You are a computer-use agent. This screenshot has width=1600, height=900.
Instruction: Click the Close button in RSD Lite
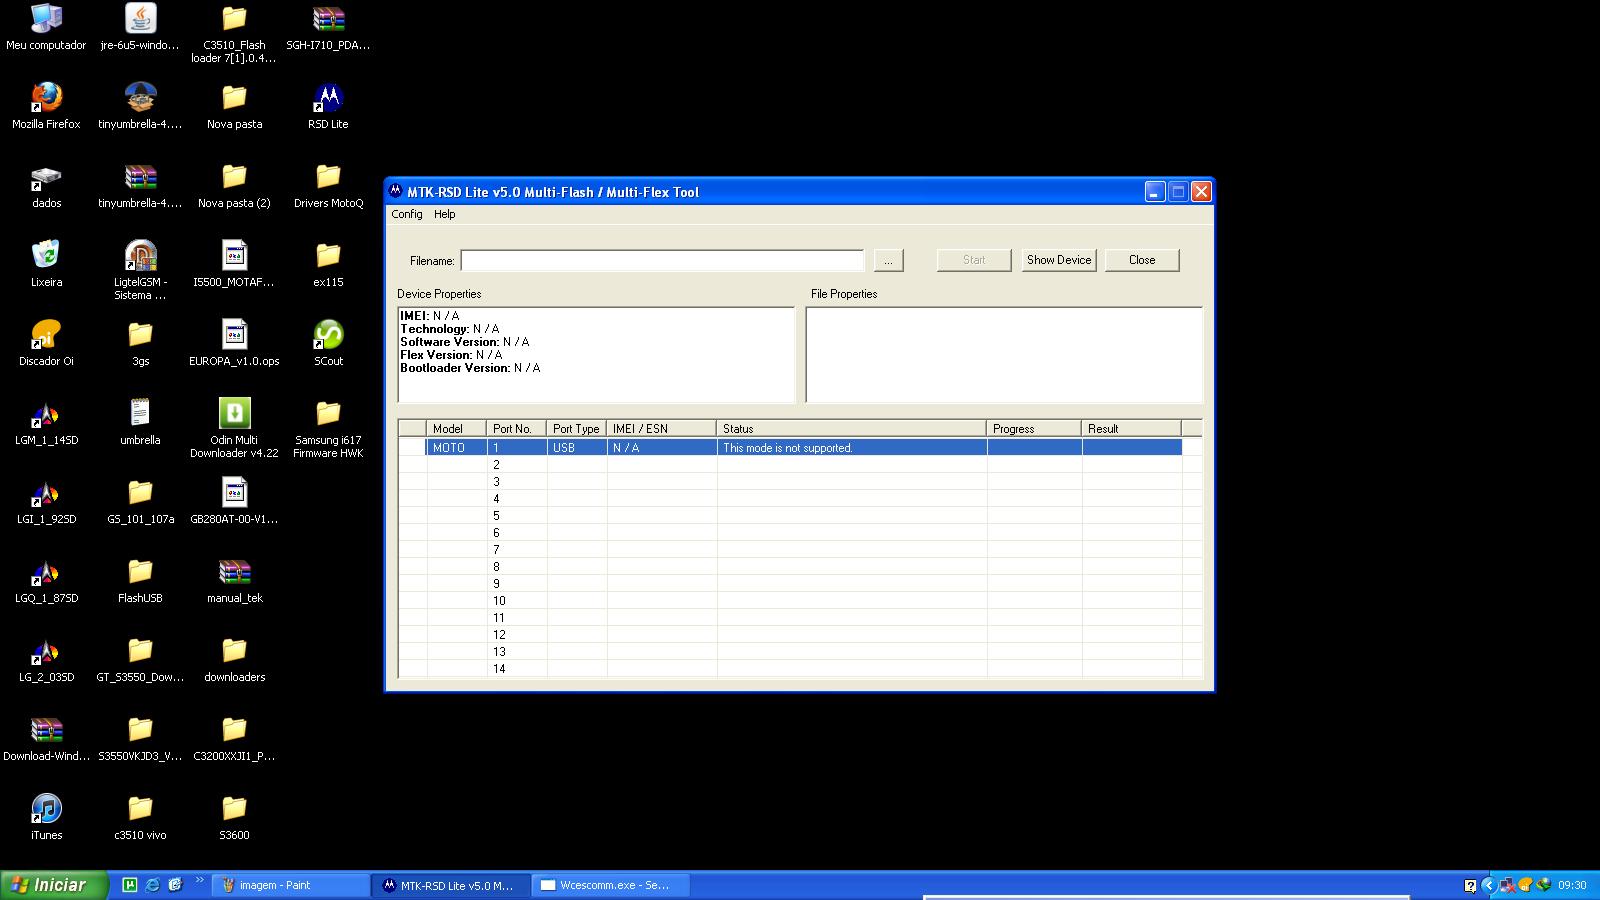[1142, 260]
